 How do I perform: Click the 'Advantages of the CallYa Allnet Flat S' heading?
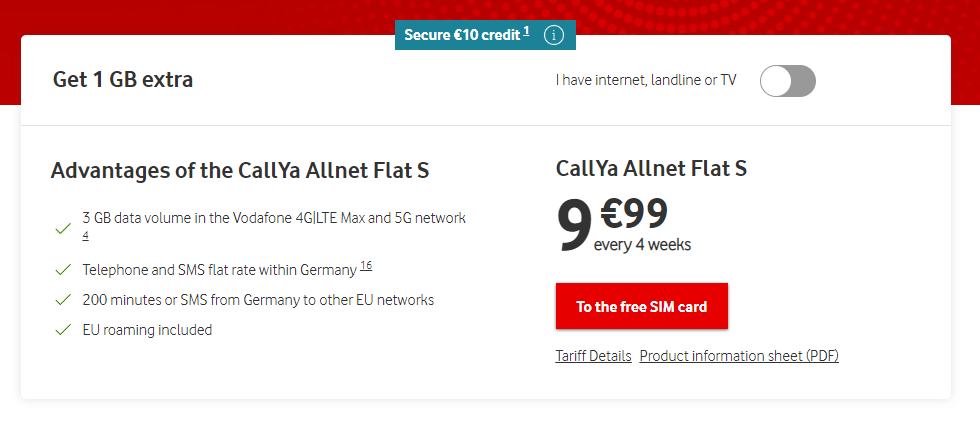pyautogui.click(x=240, y=170)
